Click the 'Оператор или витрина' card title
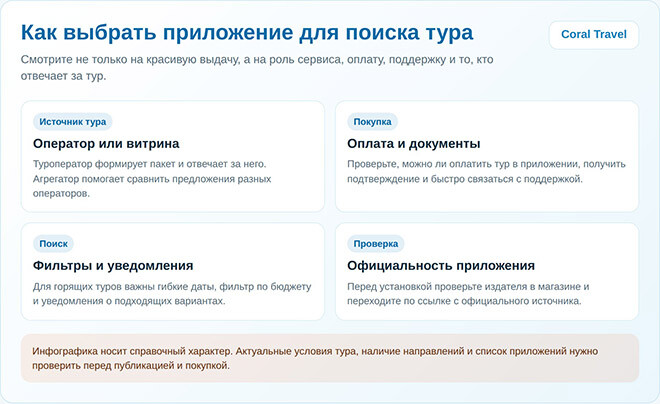 pos(106,144)
